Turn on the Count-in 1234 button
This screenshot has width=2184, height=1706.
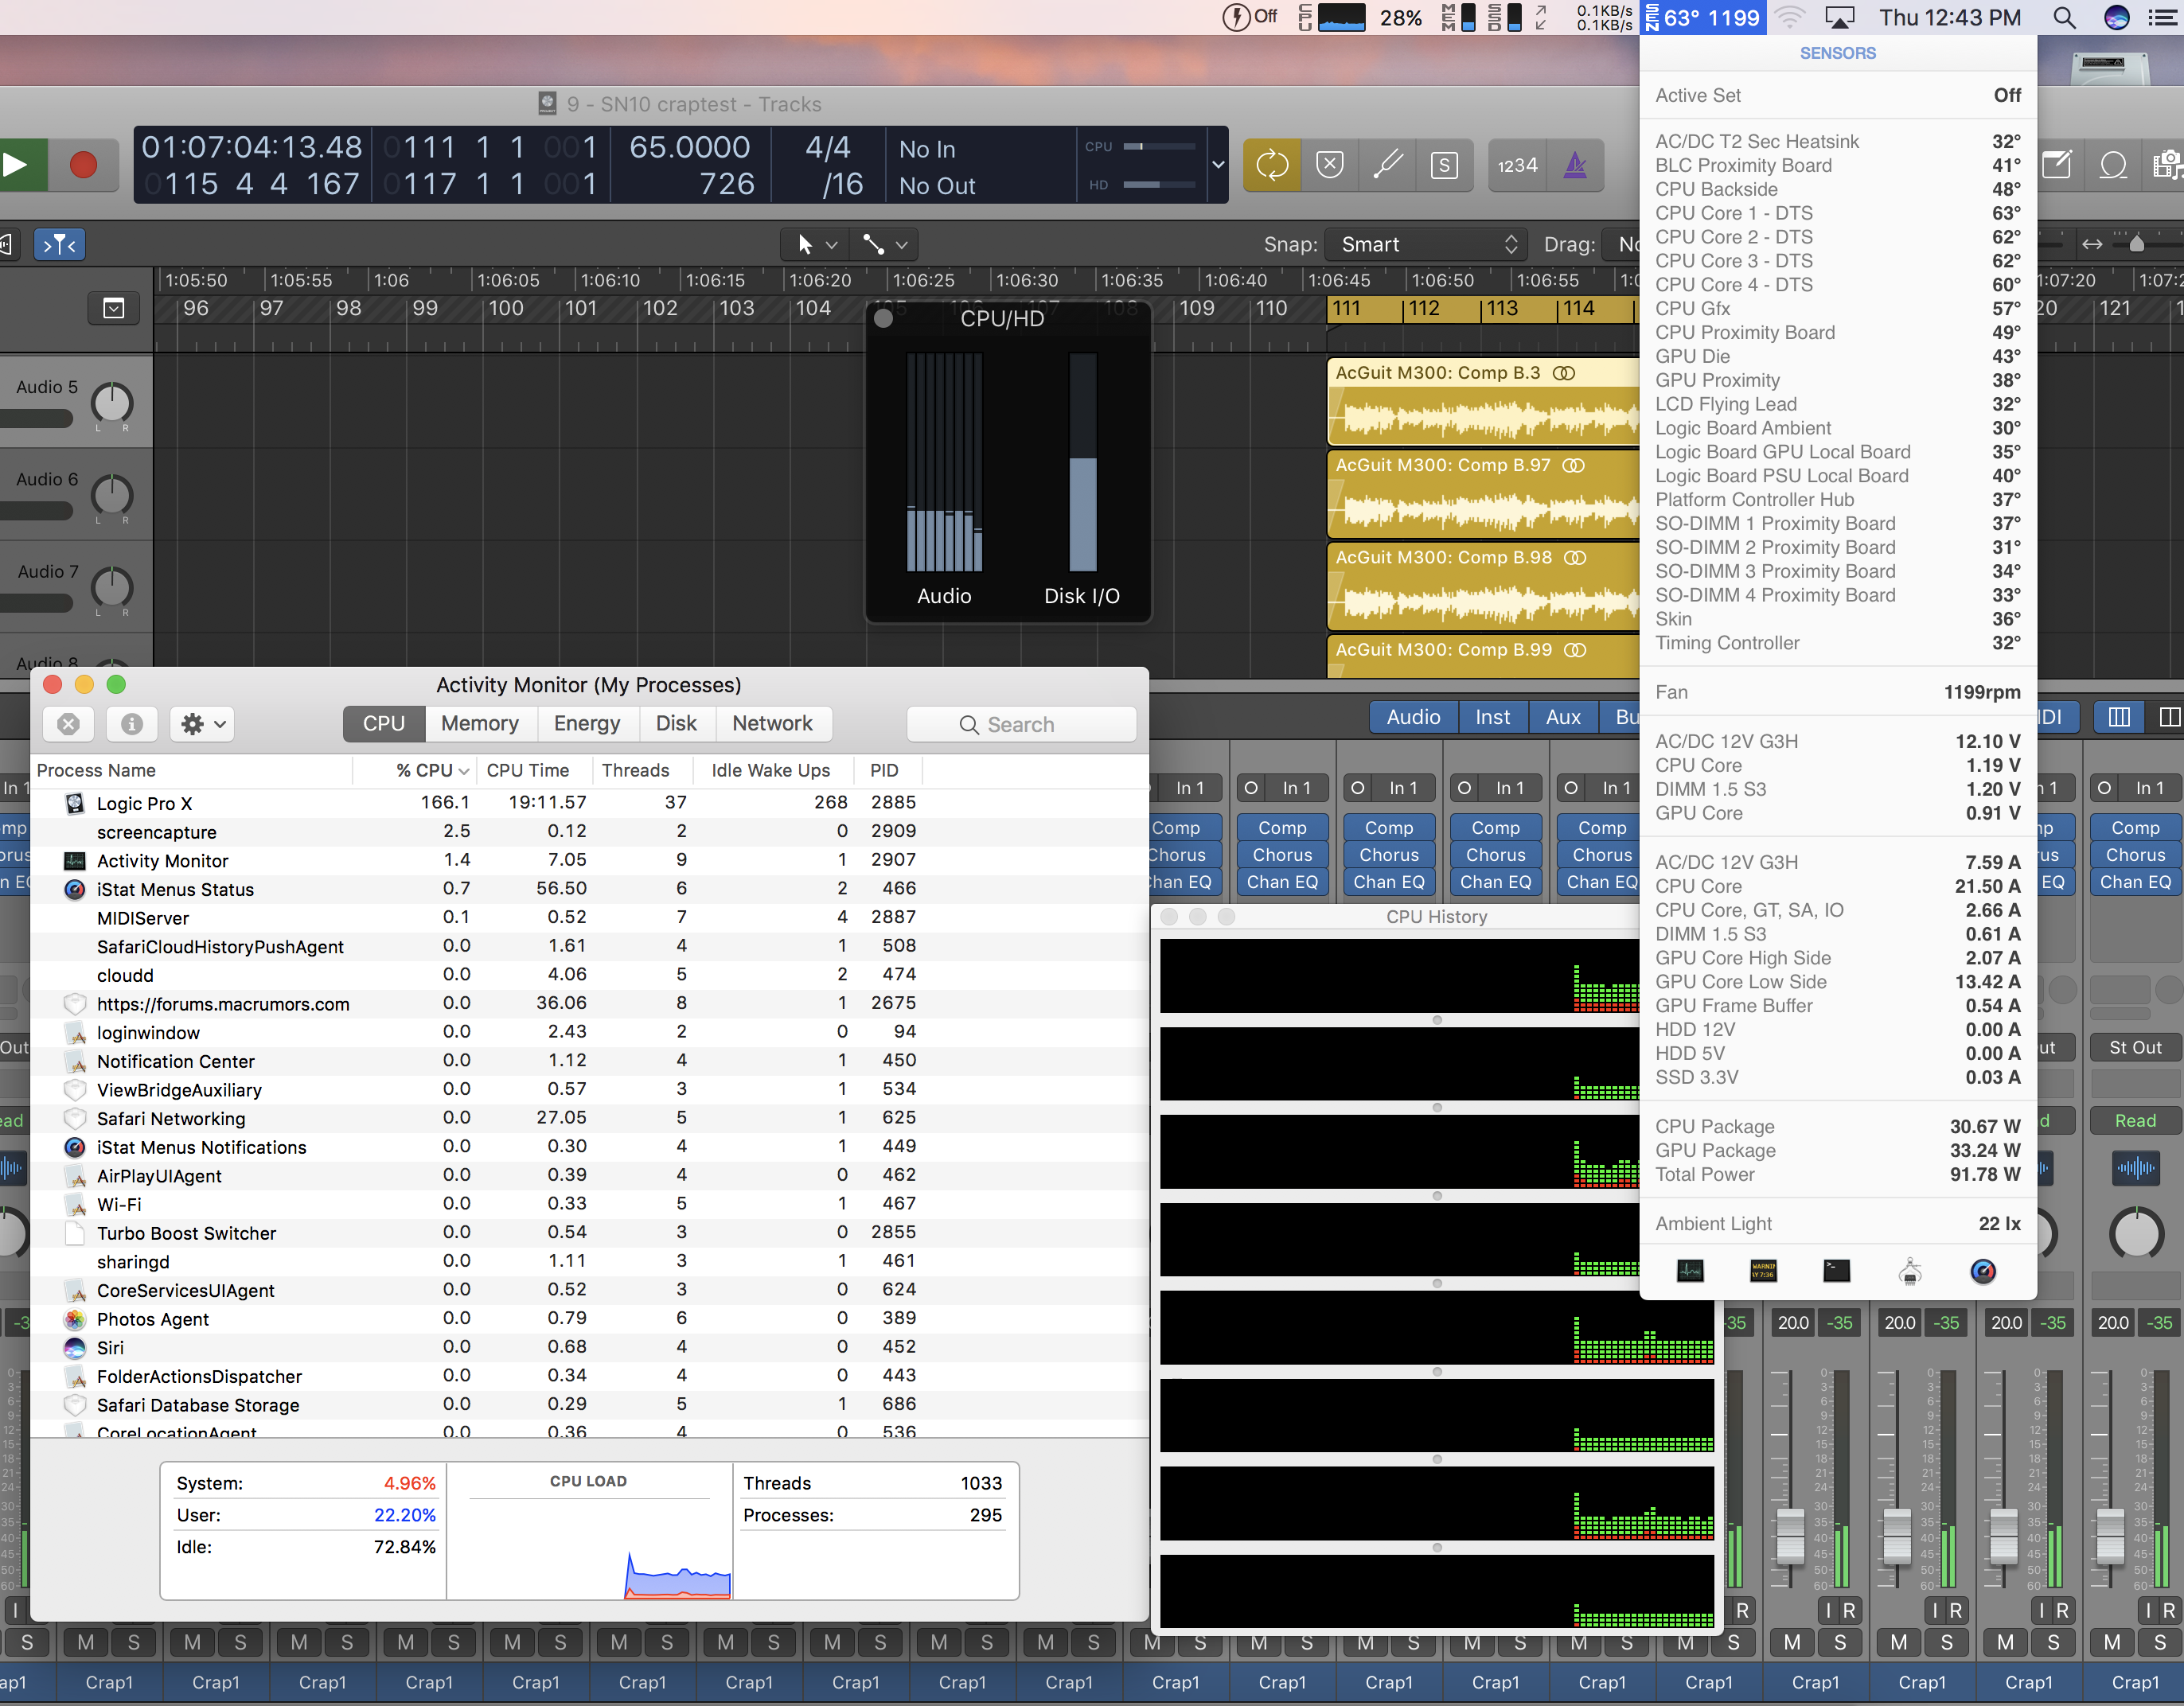(1517, 165)
